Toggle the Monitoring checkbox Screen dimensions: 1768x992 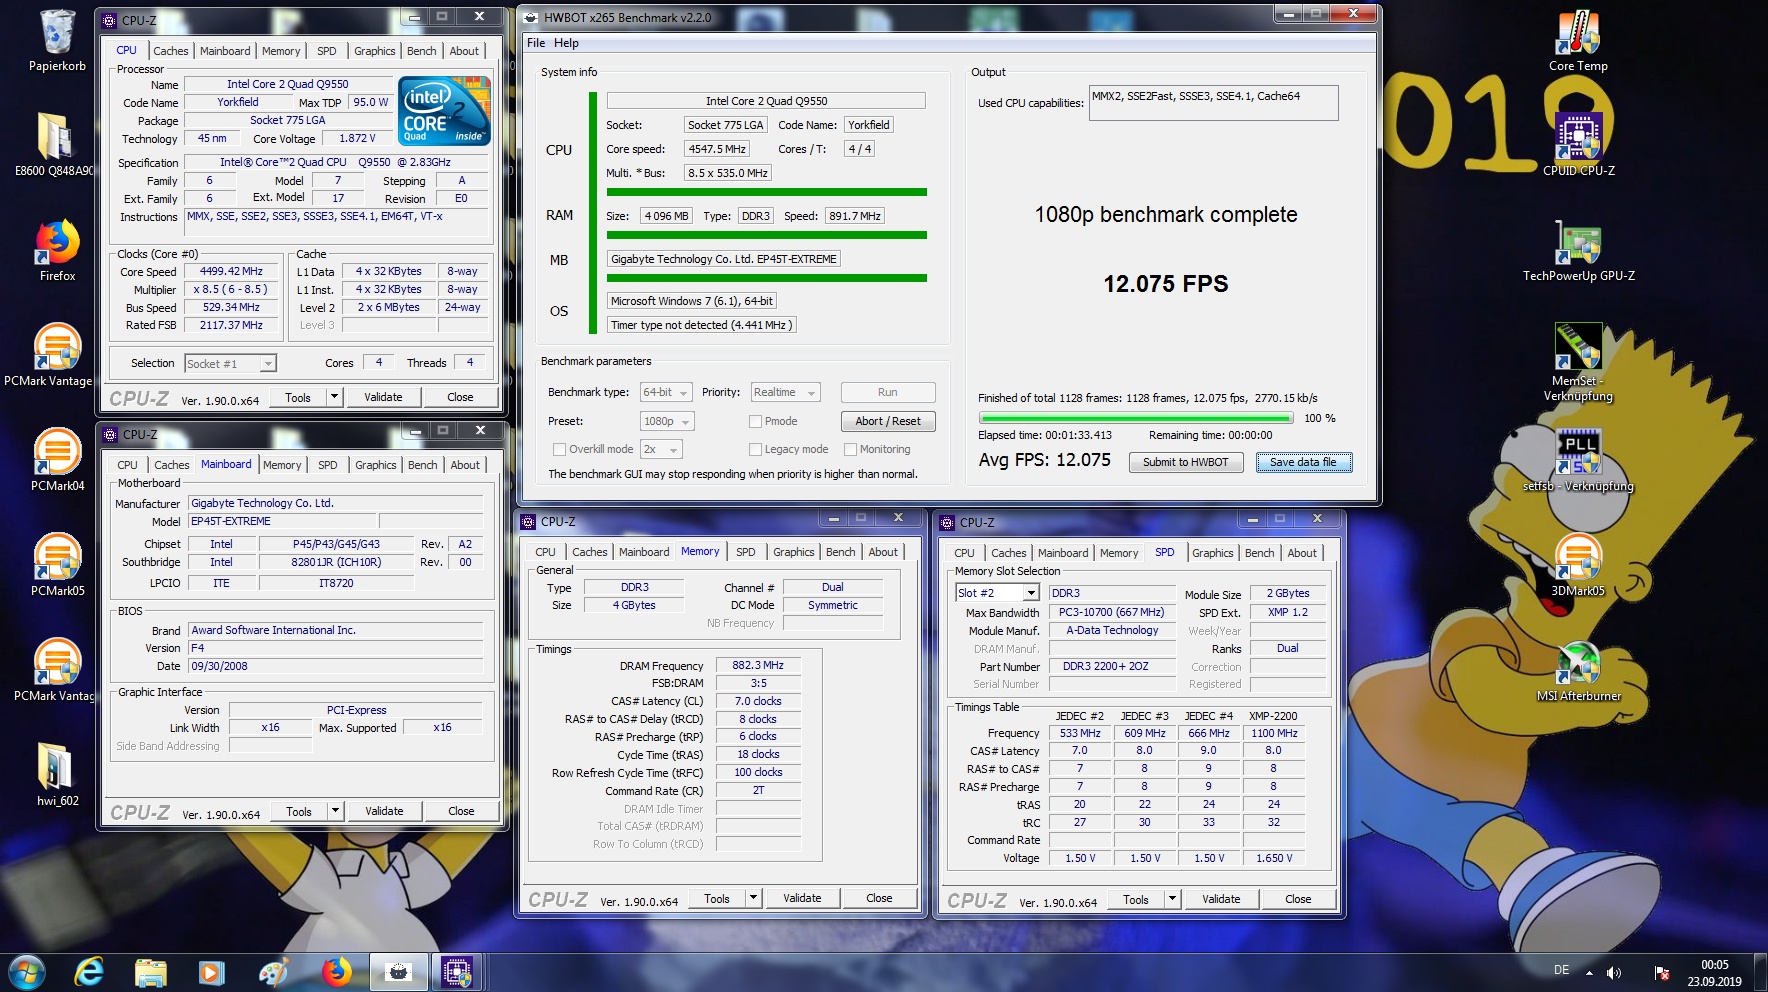pyautogui.click(x=851, y=450)
